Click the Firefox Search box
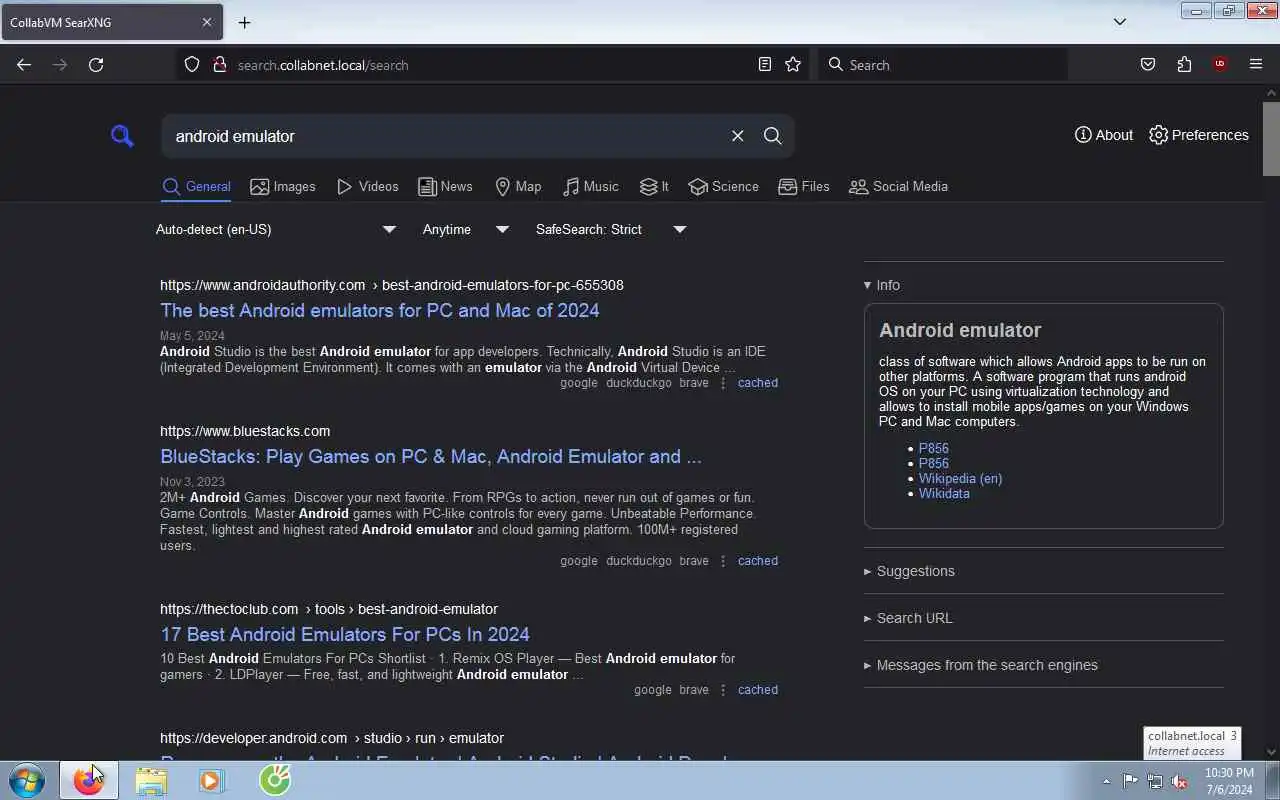Viewport: 1280px width, 800px height. tap(942, 65)
